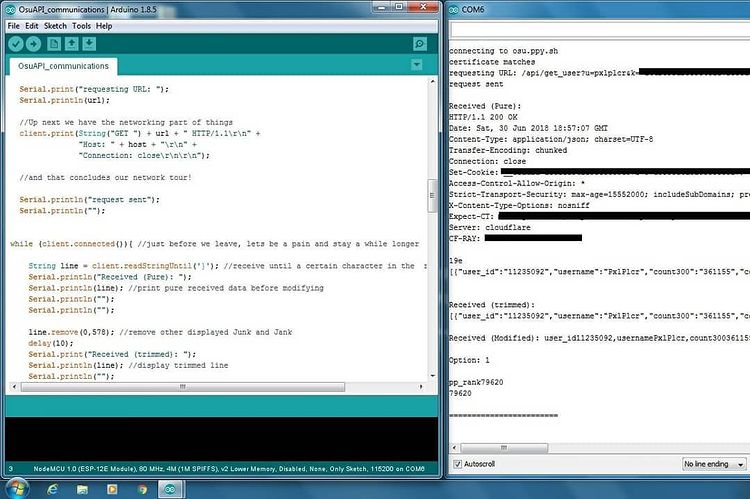Select the Arduino taskbar icon
This screenshot has height=499, width=750.
pos(170,489)
